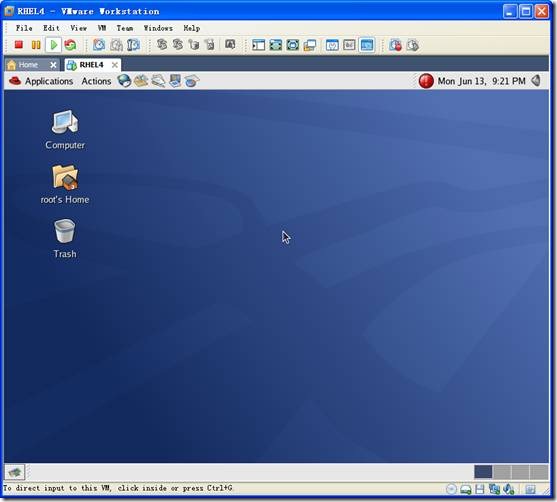Open the File menu
557x502 pixels.
24,28
